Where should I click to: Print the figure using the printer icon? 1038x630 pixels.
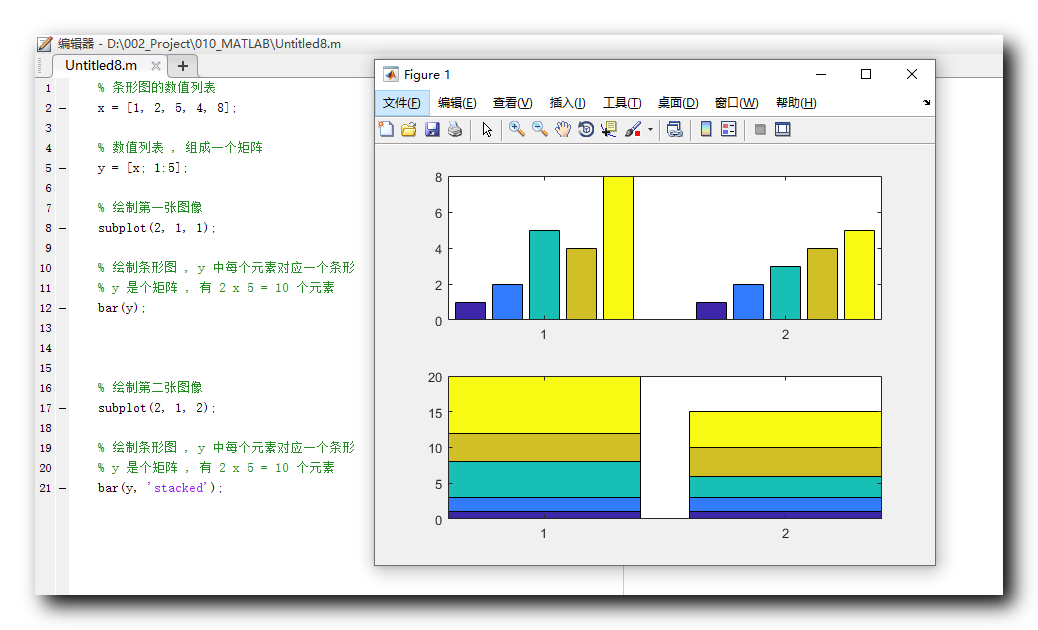pos(455,129)
